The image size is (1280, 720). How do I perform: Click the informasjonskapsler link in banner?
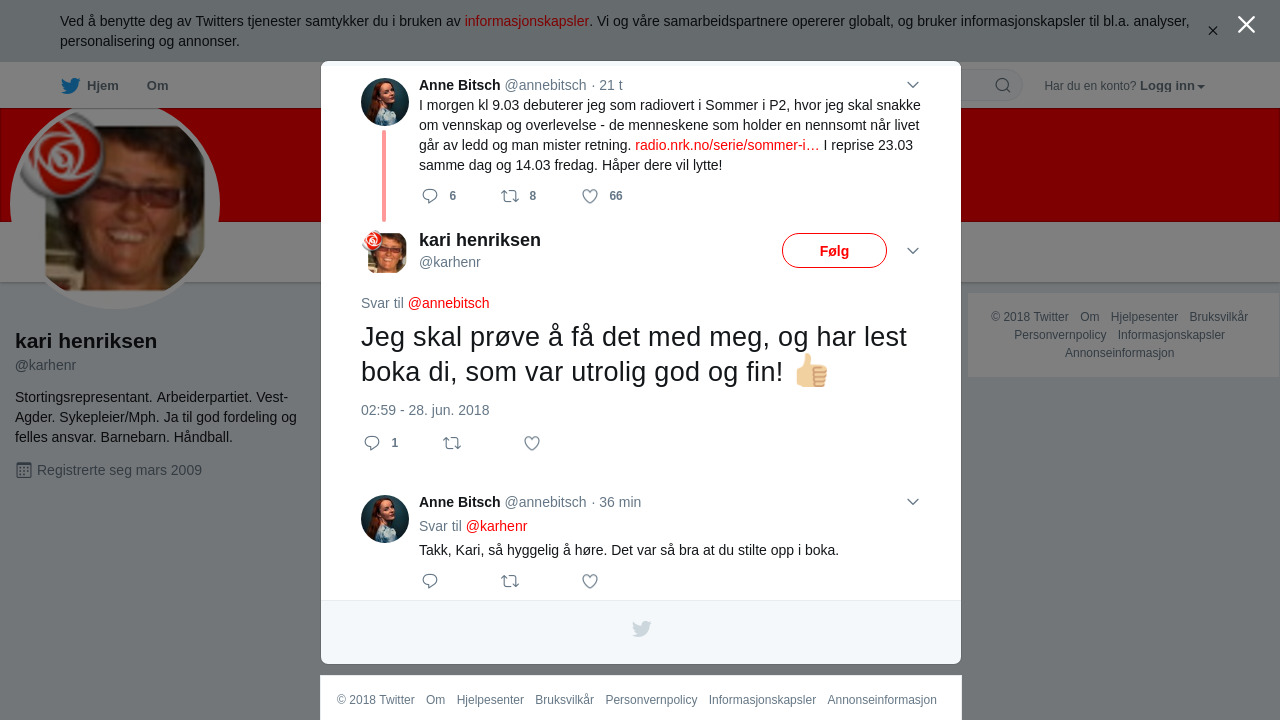(526, 21)
